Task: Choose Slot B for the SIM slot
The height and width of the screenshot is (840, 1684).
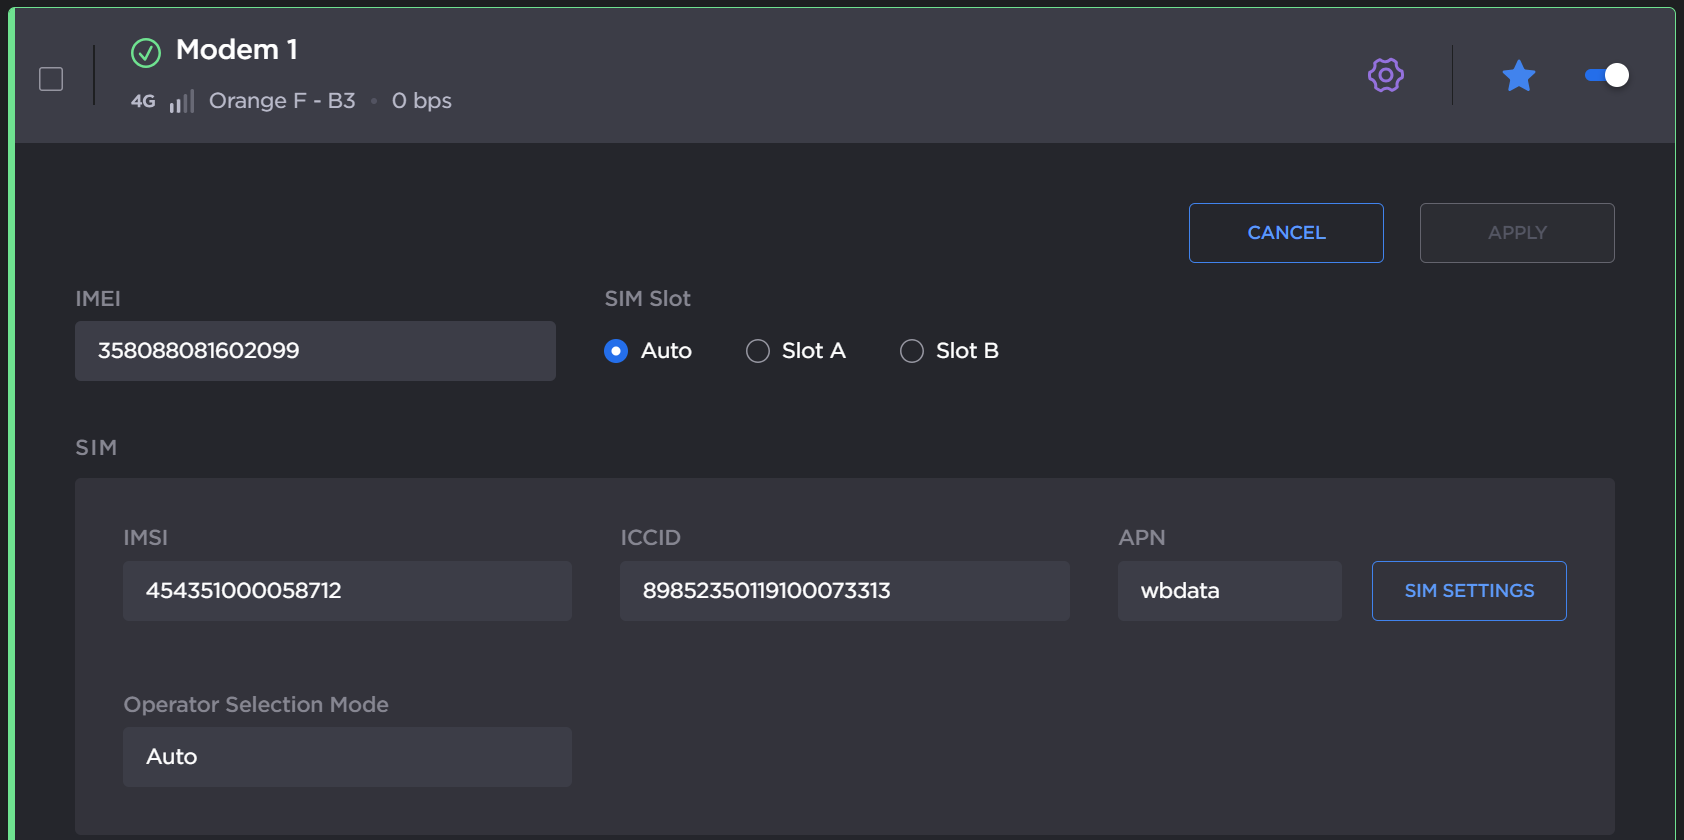Action: point(912,351)
